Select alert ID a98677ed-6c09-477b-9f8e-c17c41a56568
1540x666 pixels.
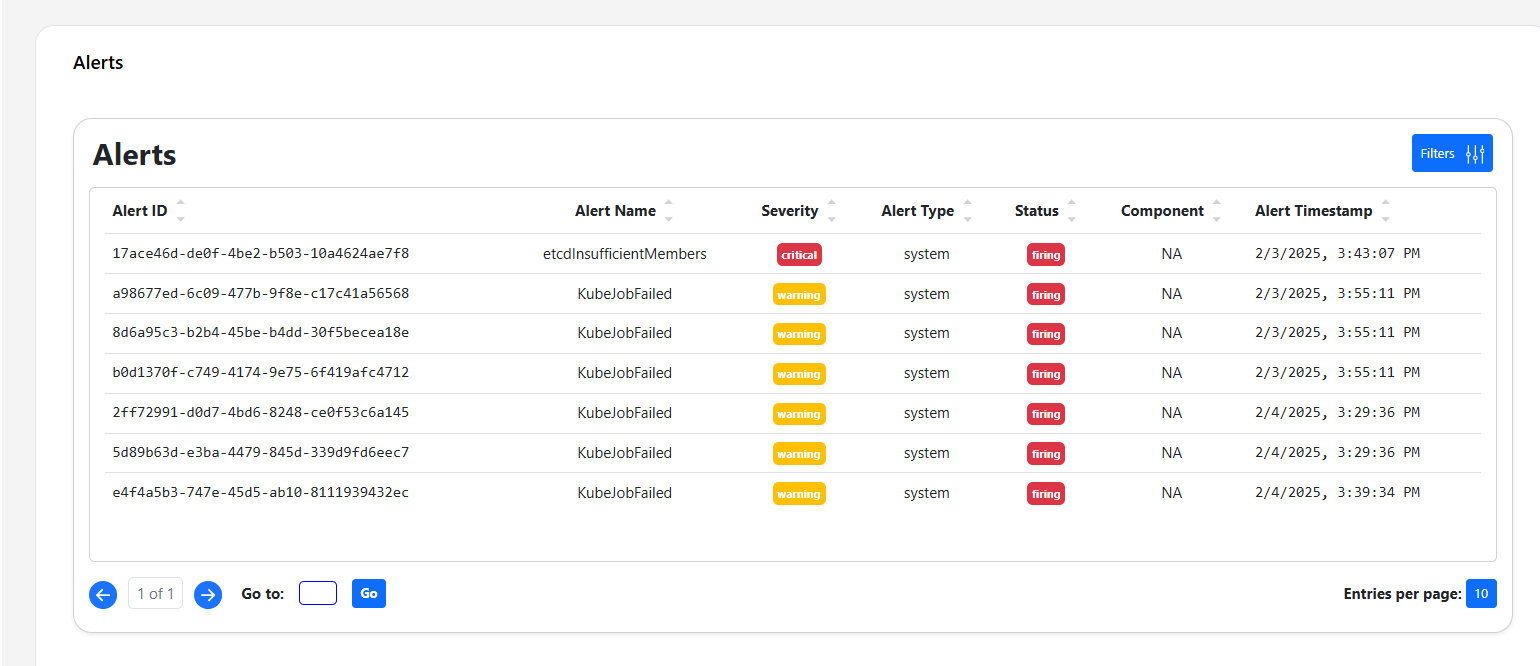tap(261, 293)
